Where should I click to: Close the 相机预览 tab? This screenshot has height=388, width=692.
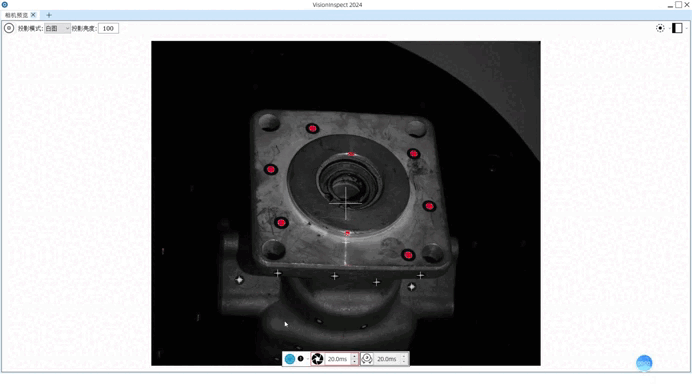coord(33,15)
